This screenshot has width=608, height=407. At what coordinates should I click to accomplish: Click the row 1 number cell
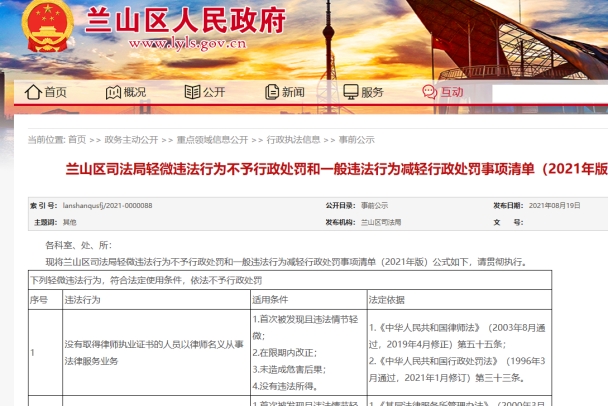[45, 353]
